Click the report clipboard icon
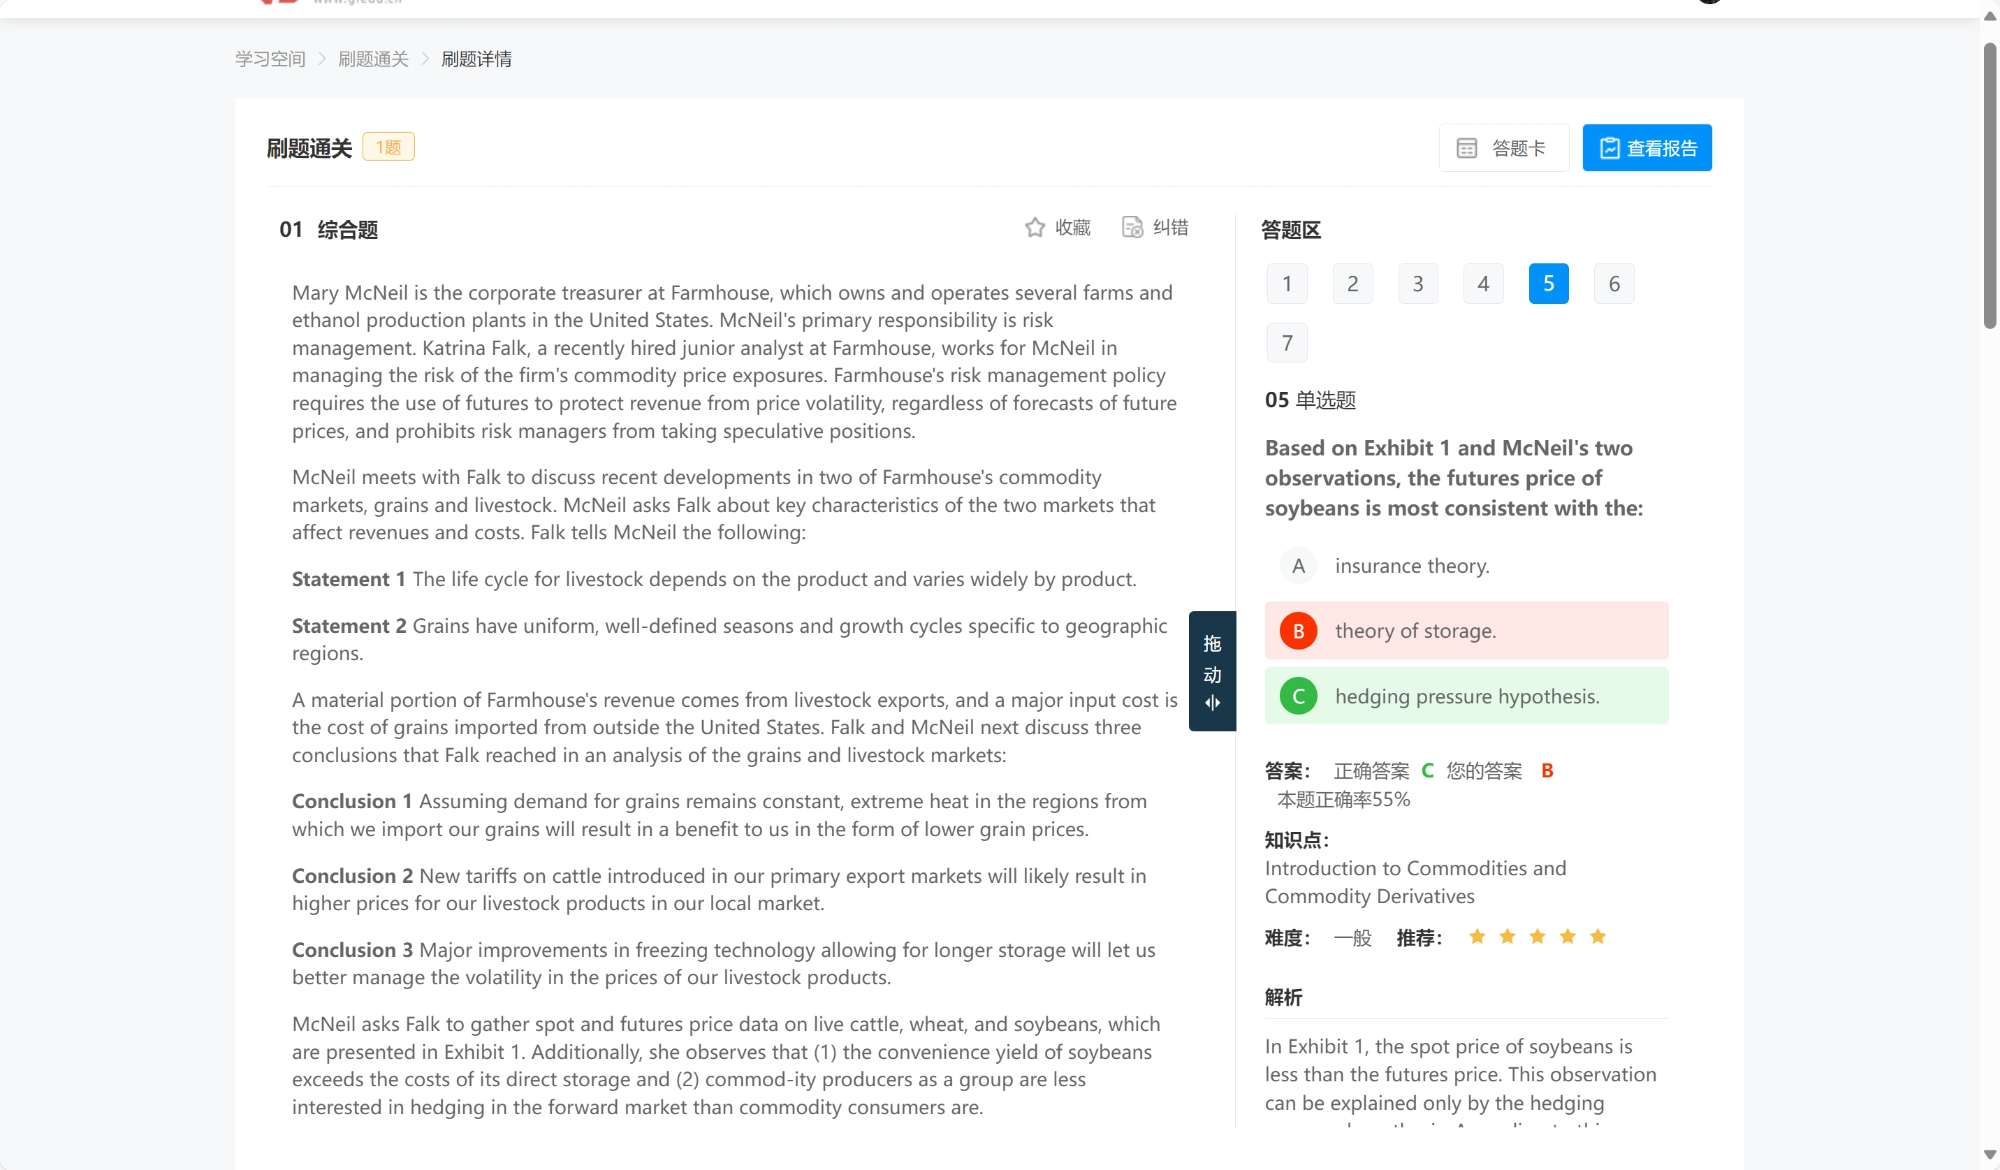2000x1170 pixels. coord(1609,149)
